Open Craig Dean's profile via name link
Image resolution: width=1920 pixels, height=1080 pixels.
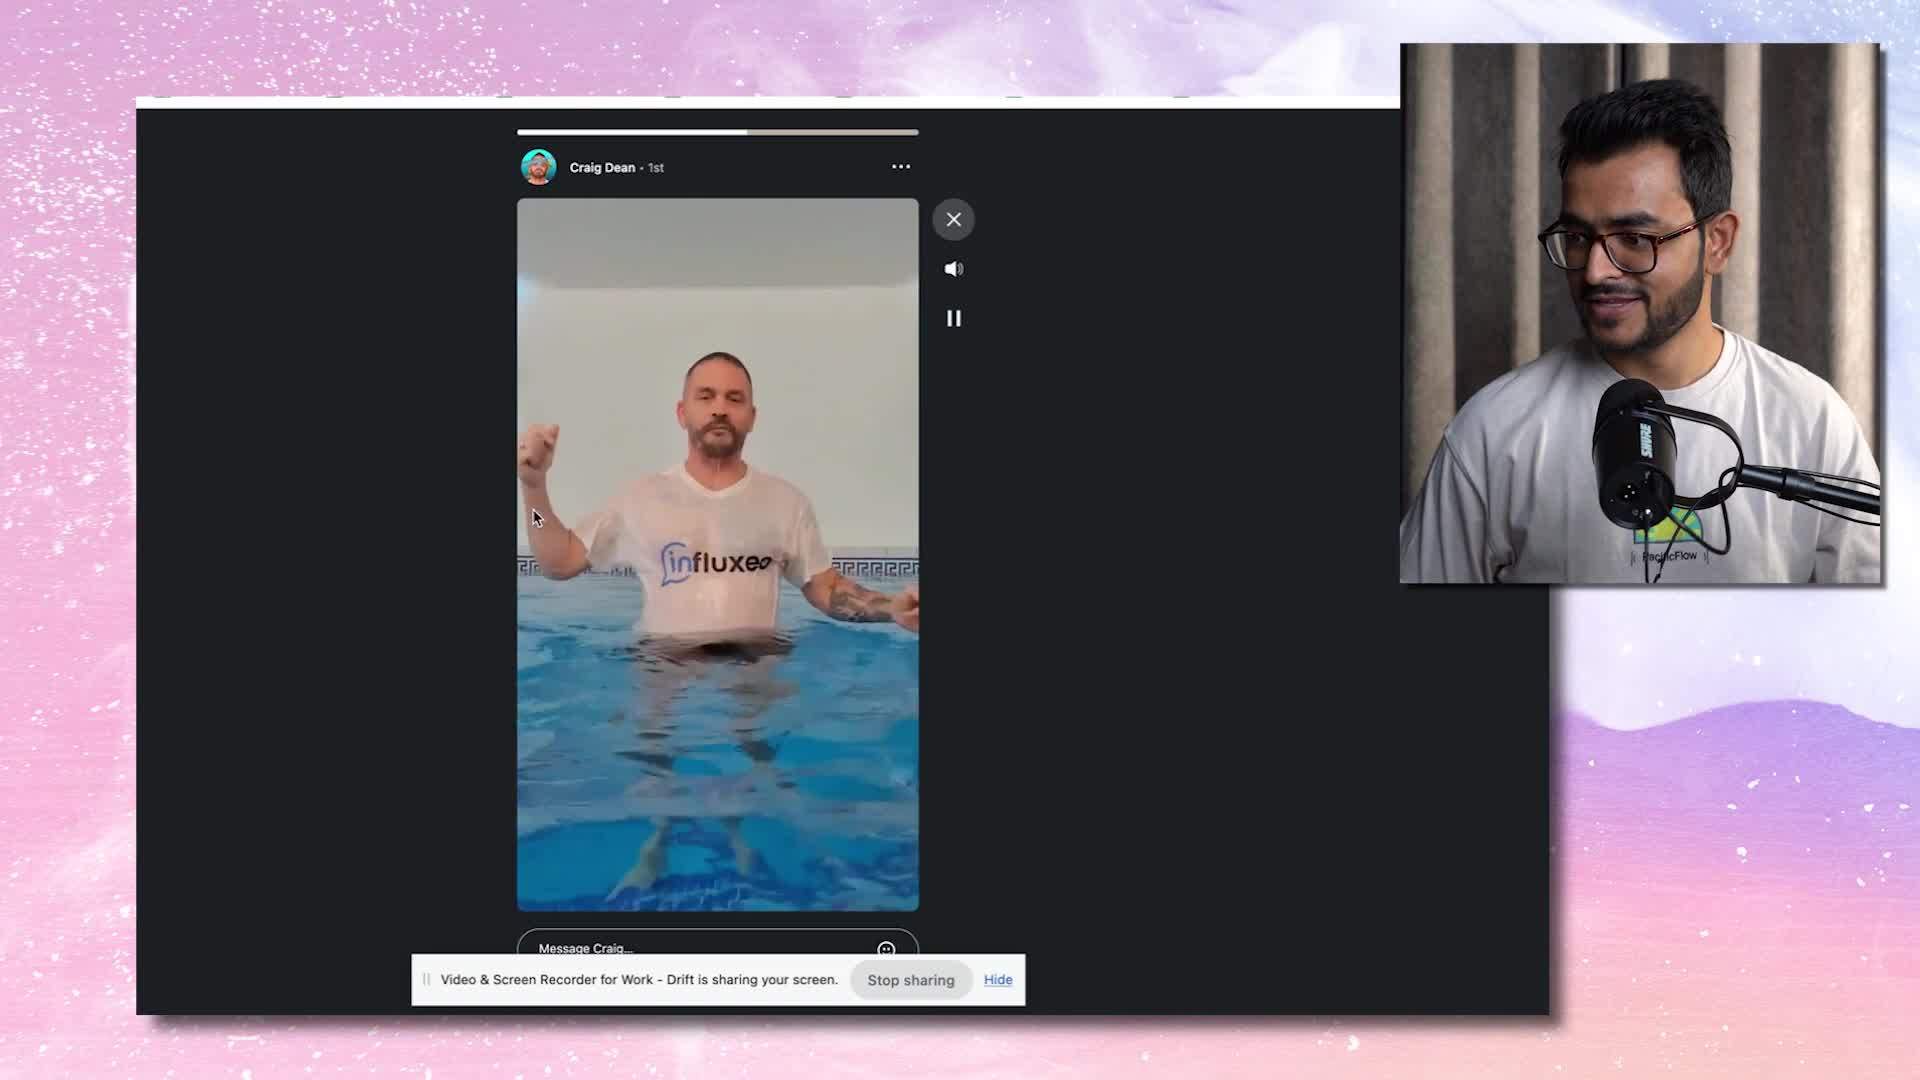(x=602, y=168)
